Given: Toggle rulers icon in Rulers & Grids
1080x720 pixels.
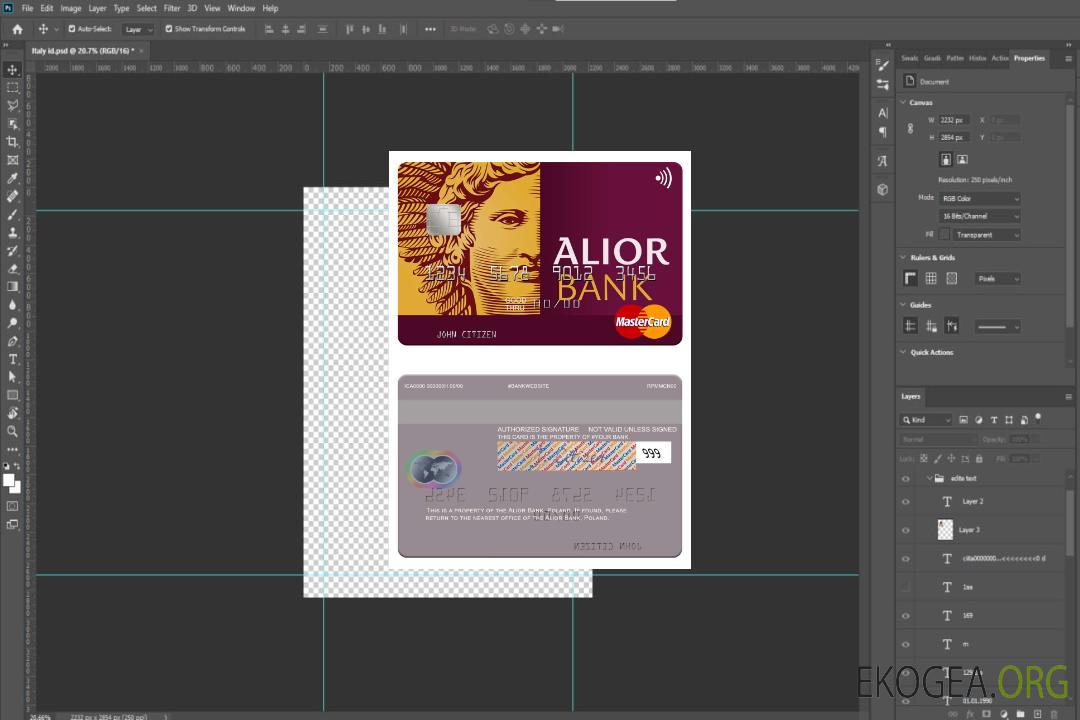Looking at the screenshot, I should tap(911, 278).
